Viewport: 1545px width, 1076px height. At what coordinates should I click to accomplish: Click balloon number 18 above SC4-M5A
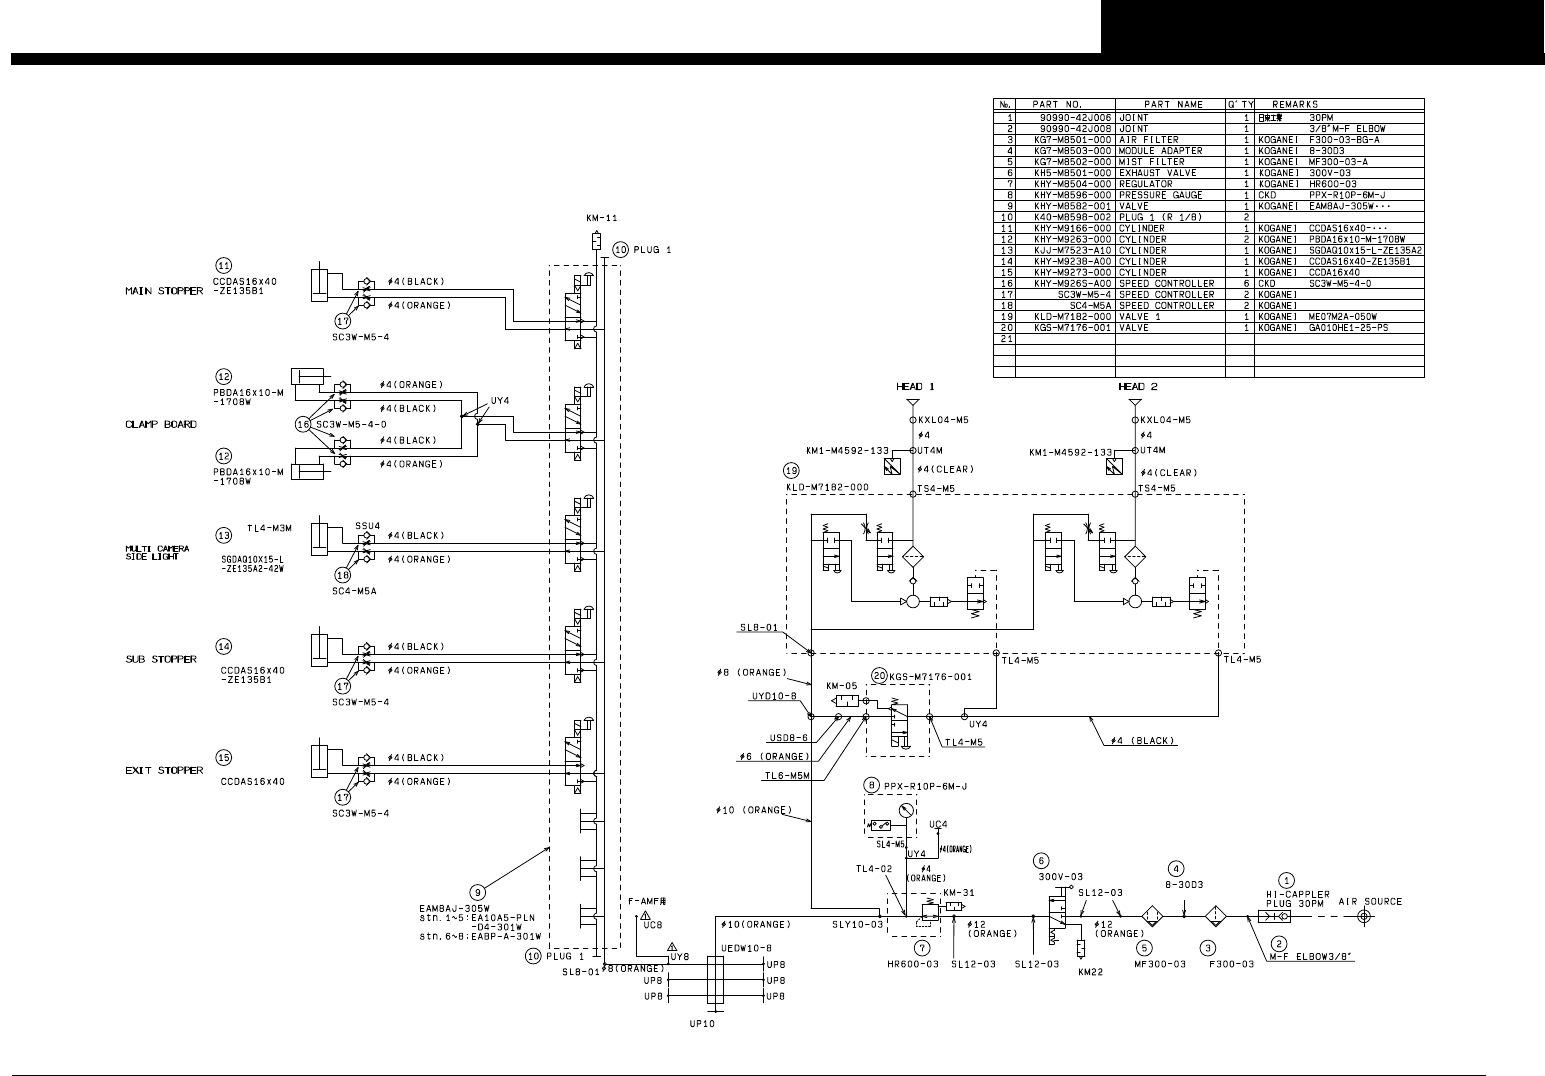343,574
